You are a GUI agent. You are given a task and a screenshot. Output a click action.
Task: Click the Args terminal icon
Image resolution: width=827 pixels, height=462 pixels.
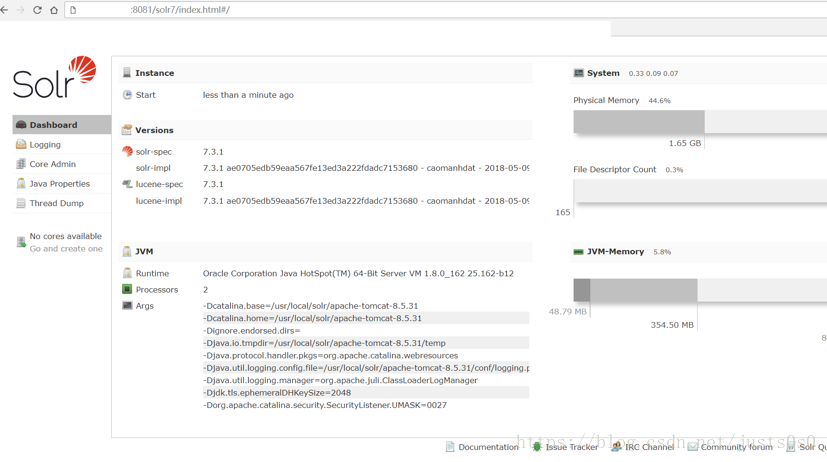(x=127, y=305)
